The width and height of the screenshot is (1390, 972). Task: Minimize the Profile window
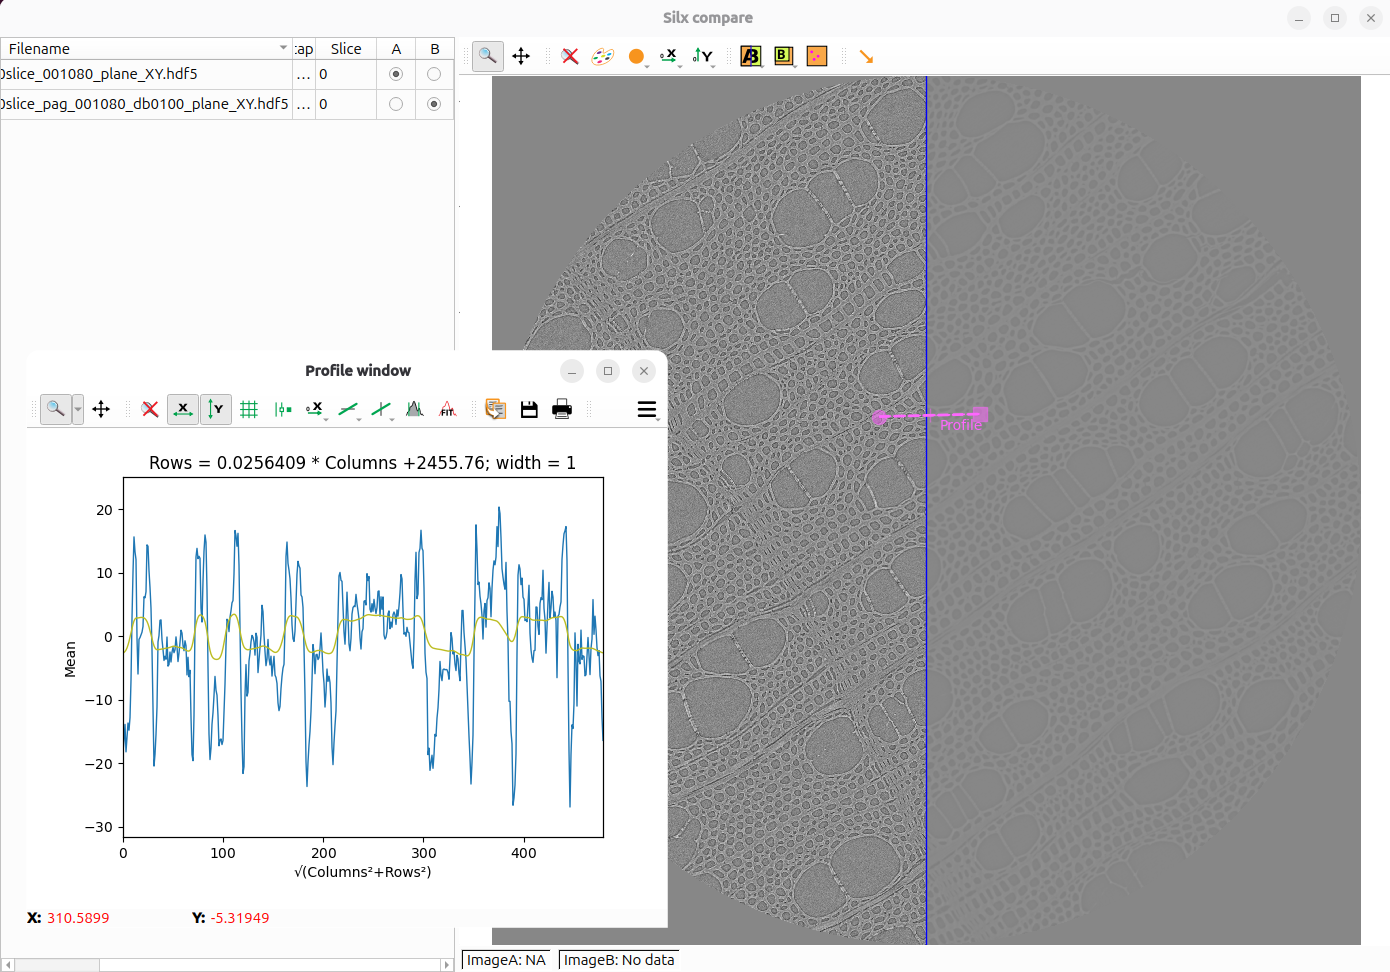pos(572,371)
